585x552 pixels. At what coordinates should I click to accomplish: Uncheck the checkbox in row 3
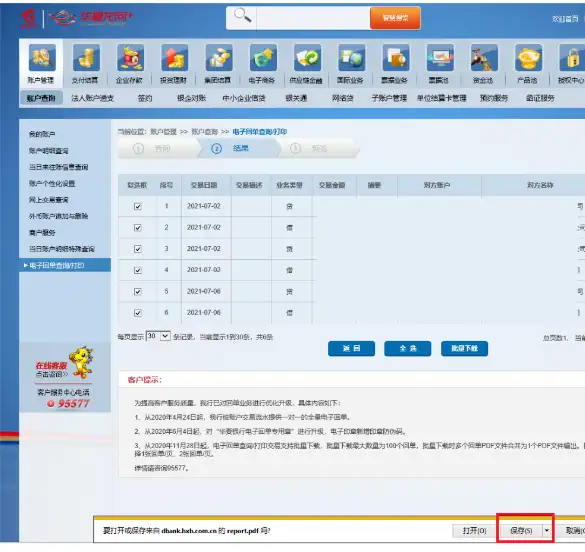pyautogui.click(x=138, y=249)
